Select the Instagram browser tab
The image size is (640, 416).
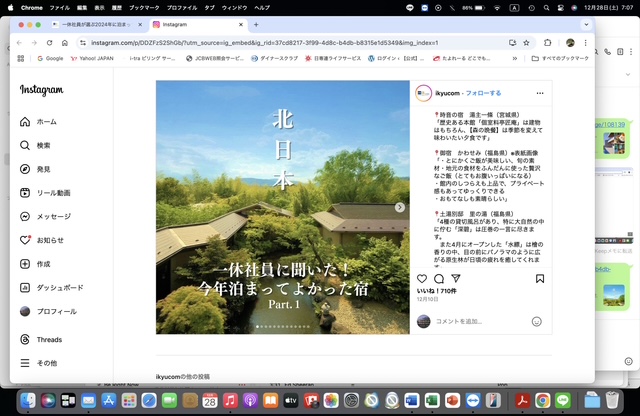click(198, 24)
